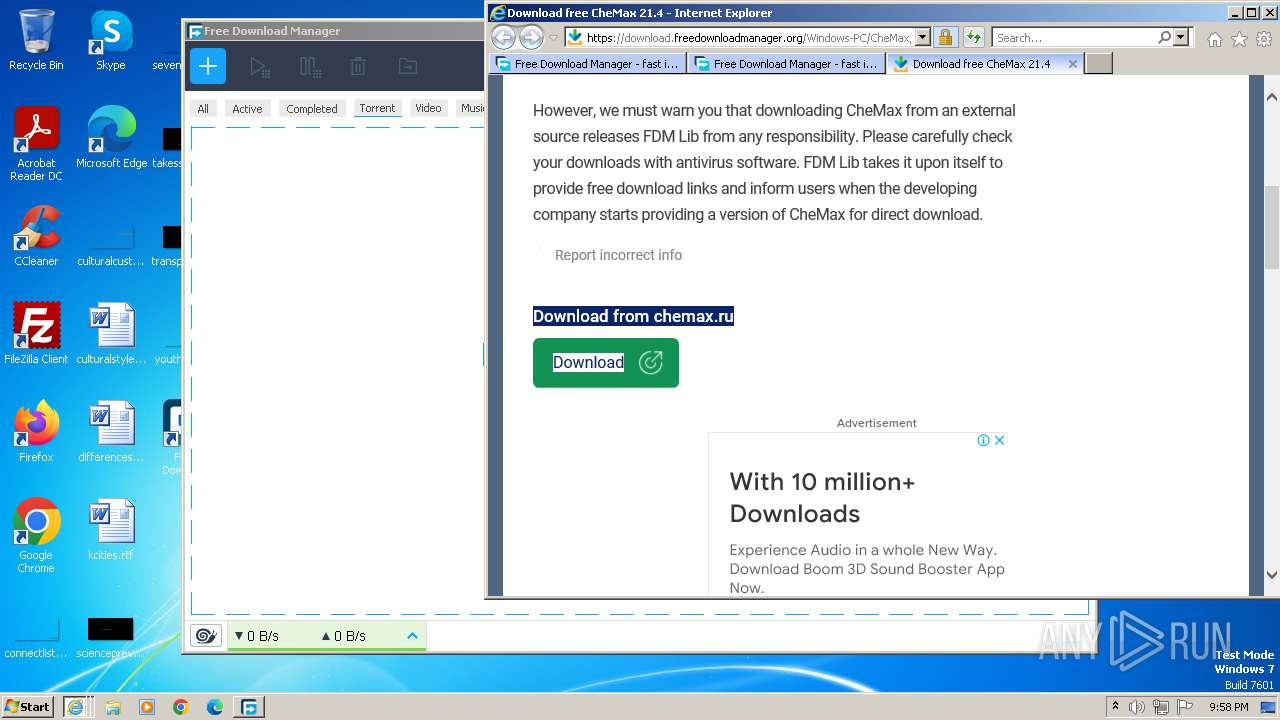The width and height of the screenshot is (1280, 720).
Task: Click the Windows Start button
Action: (28, 706)
